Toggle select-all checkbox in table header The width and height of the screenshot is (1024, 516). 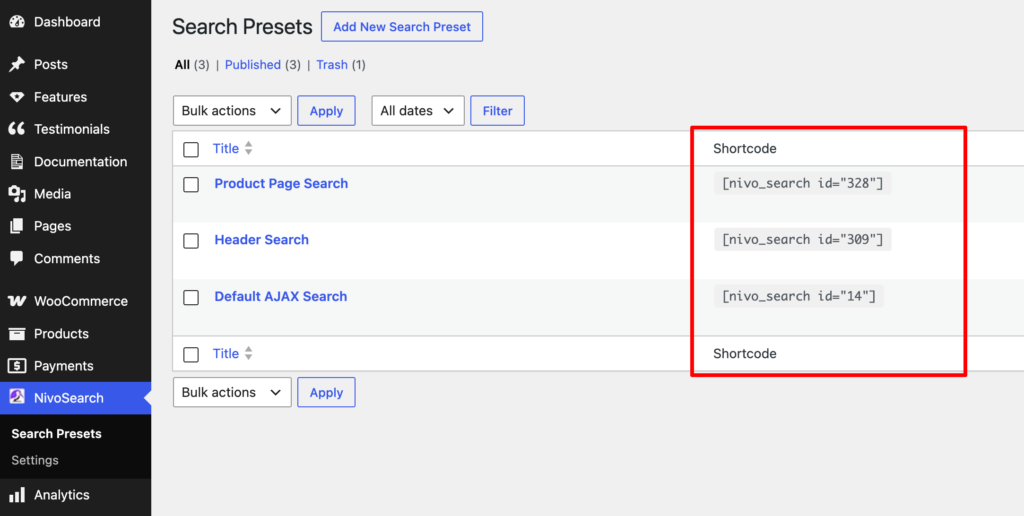point(191,150)
